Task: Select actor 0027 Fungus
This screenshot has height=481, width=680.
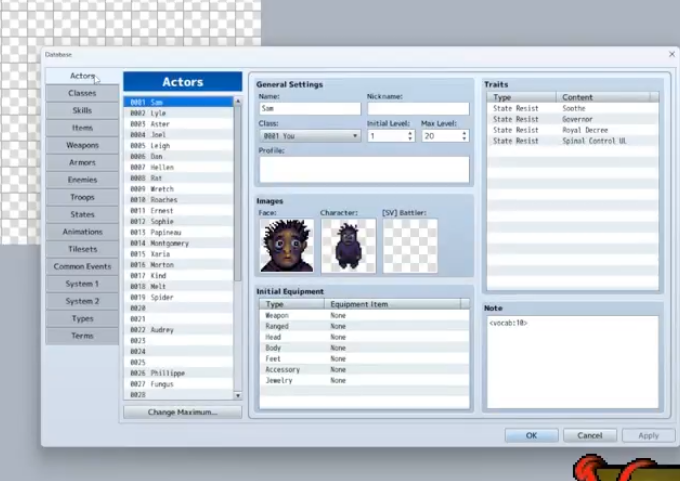Action: click(179, 384)
